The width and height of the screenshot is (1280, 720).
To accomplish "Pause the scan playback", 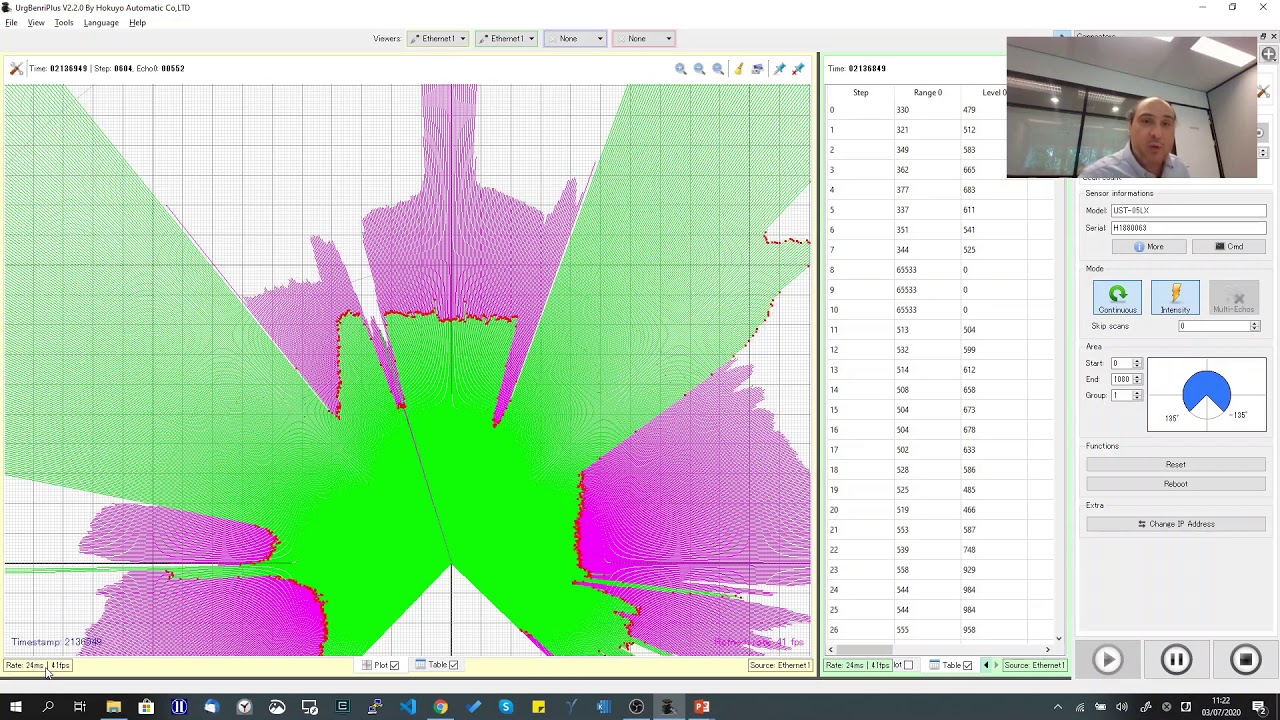I will [1176, 659].
